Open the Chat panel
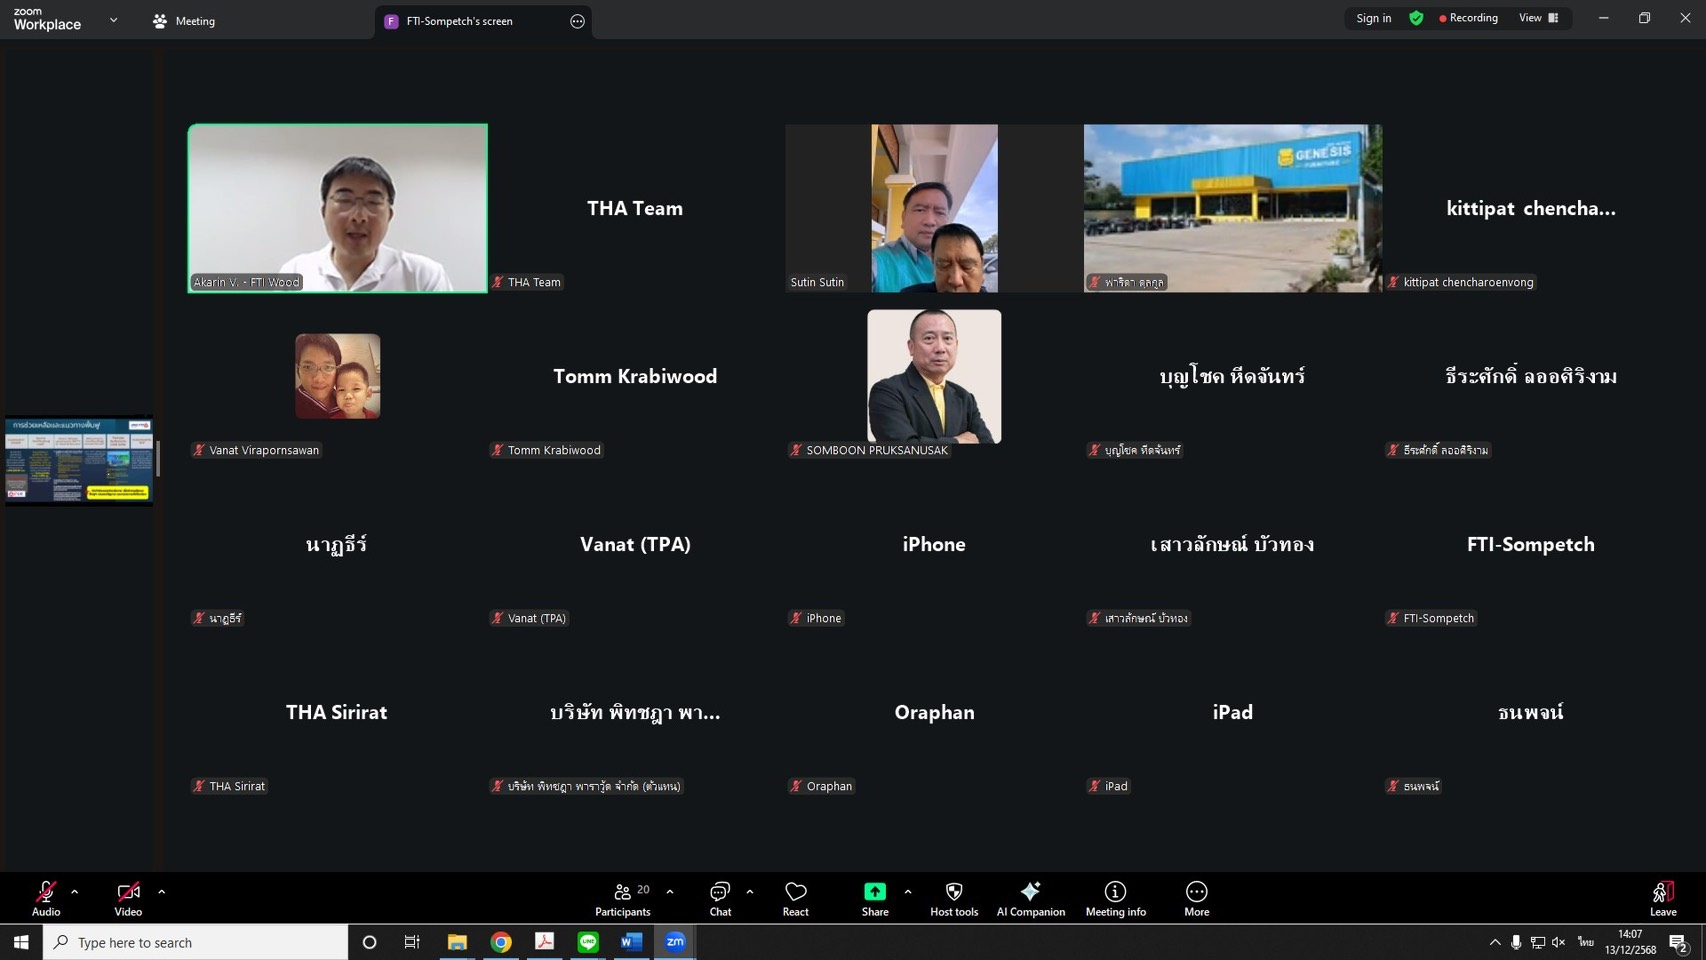1706x960 pixels. (720, 898)
